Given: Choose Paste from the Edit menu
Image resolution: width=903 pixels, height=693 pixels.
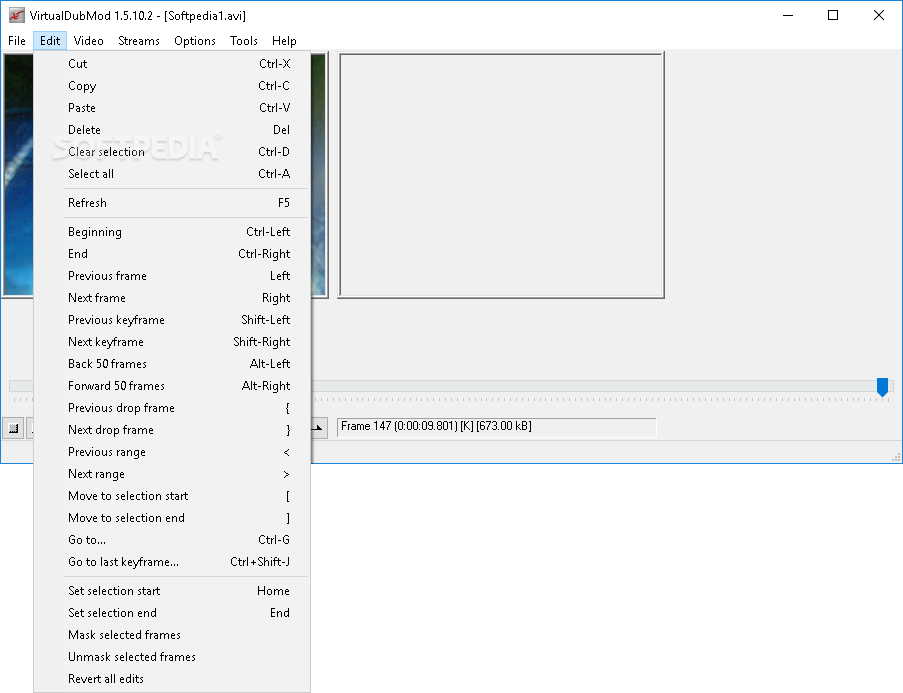Looking at the screenshot, I should point(172,108).
